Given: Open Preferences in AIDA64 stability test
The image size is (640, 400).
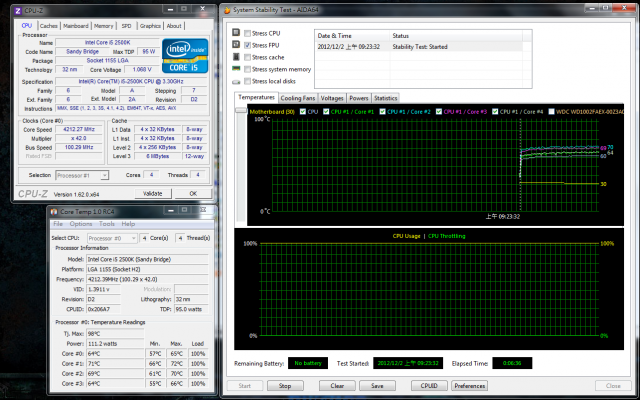Looking at the screenshot, I should pyautogui.click(x=469, y=386).
